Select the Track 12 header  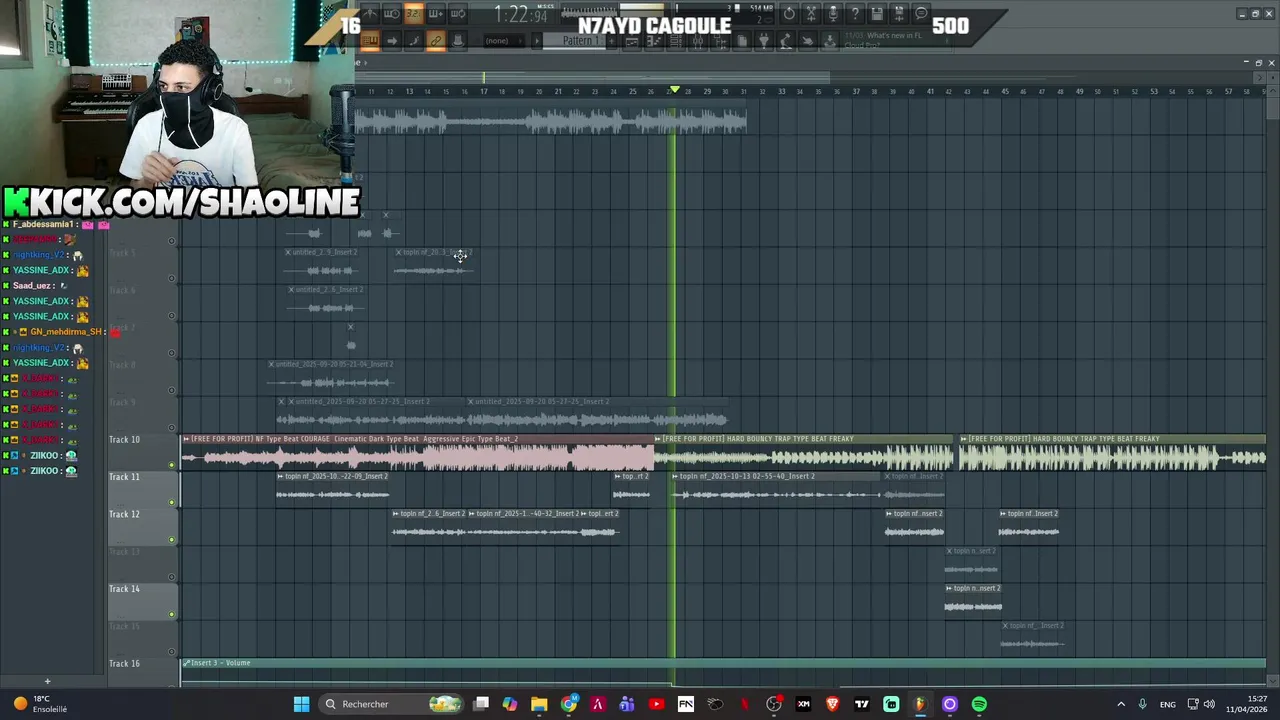click(x=142, y=527)
